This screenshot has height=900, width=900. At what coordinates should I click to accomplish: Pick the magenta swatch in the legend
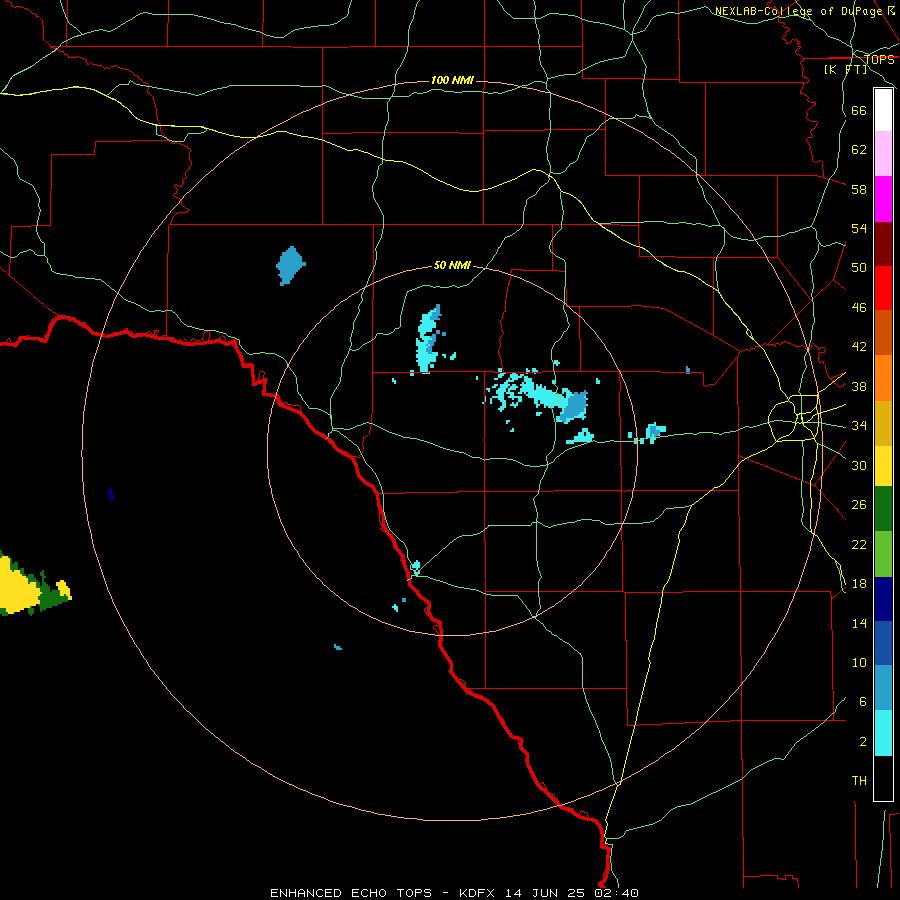(x=883, y=199)
